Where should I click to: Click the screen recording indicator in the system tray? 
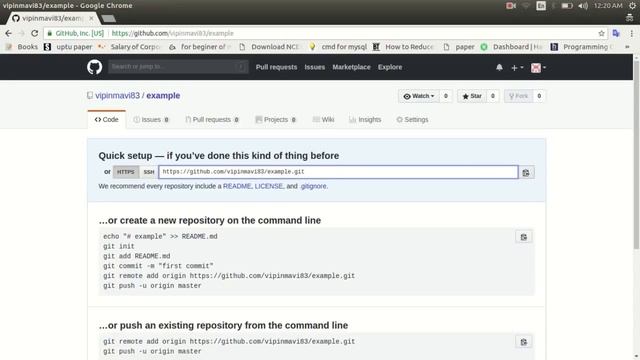pyautogui.click(x=510, y=6)
